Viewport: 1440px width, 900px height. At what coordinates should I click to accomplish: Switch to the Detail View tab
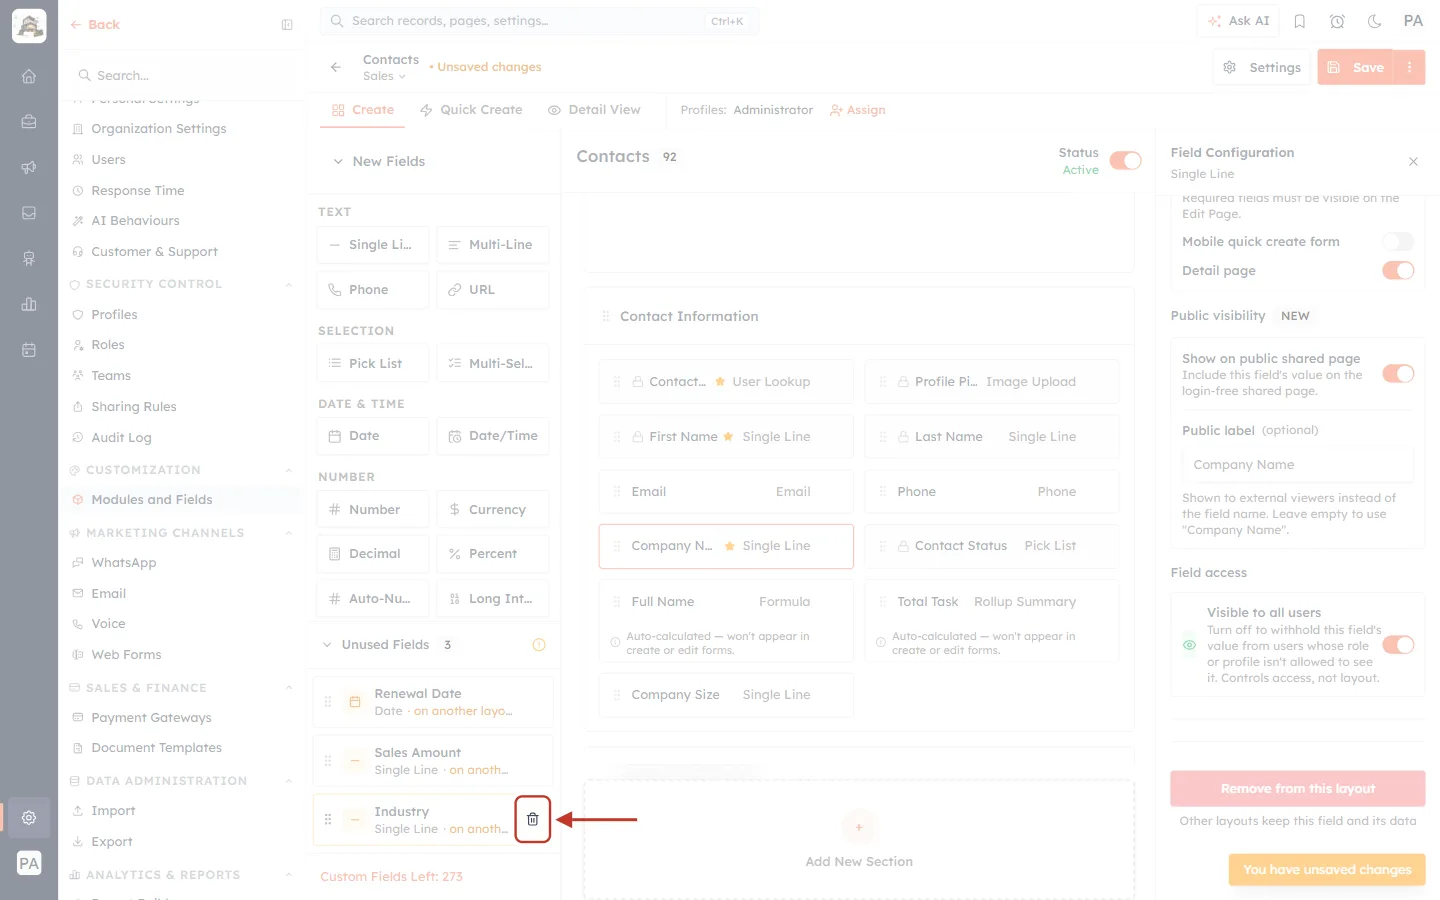click(x=594, y=110)
